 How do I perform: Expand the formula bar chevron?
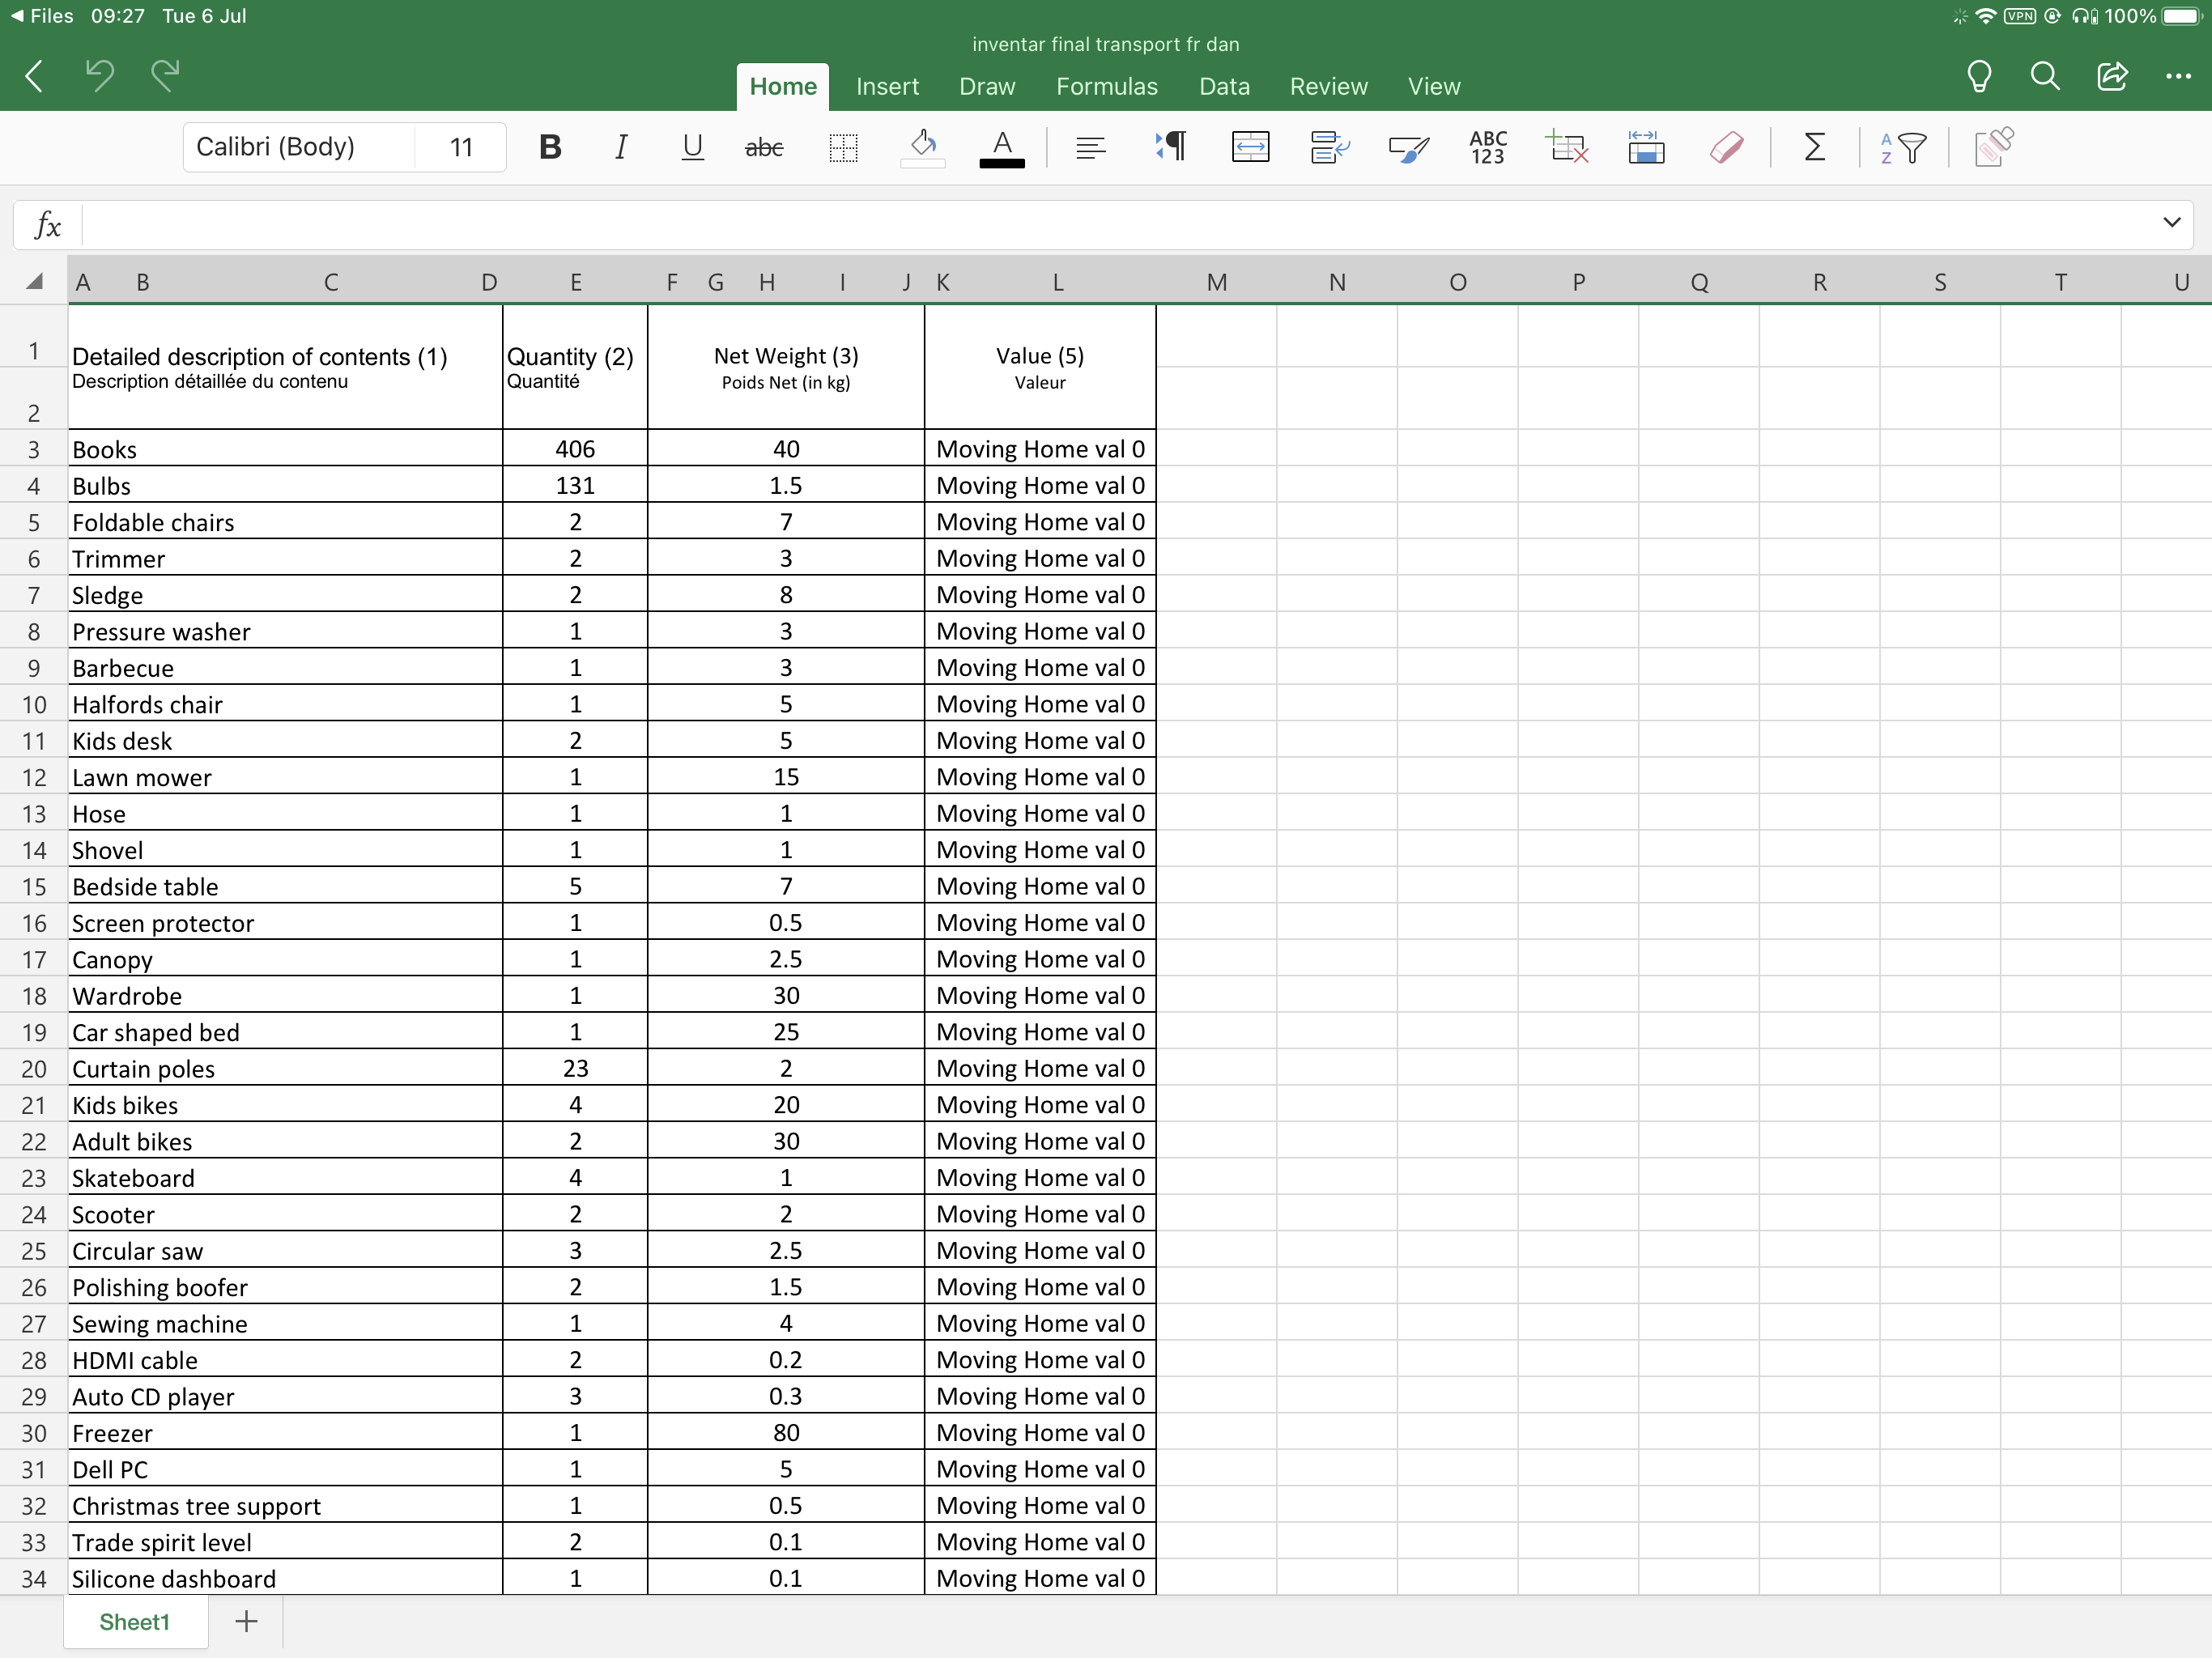tap(2171, 222)
